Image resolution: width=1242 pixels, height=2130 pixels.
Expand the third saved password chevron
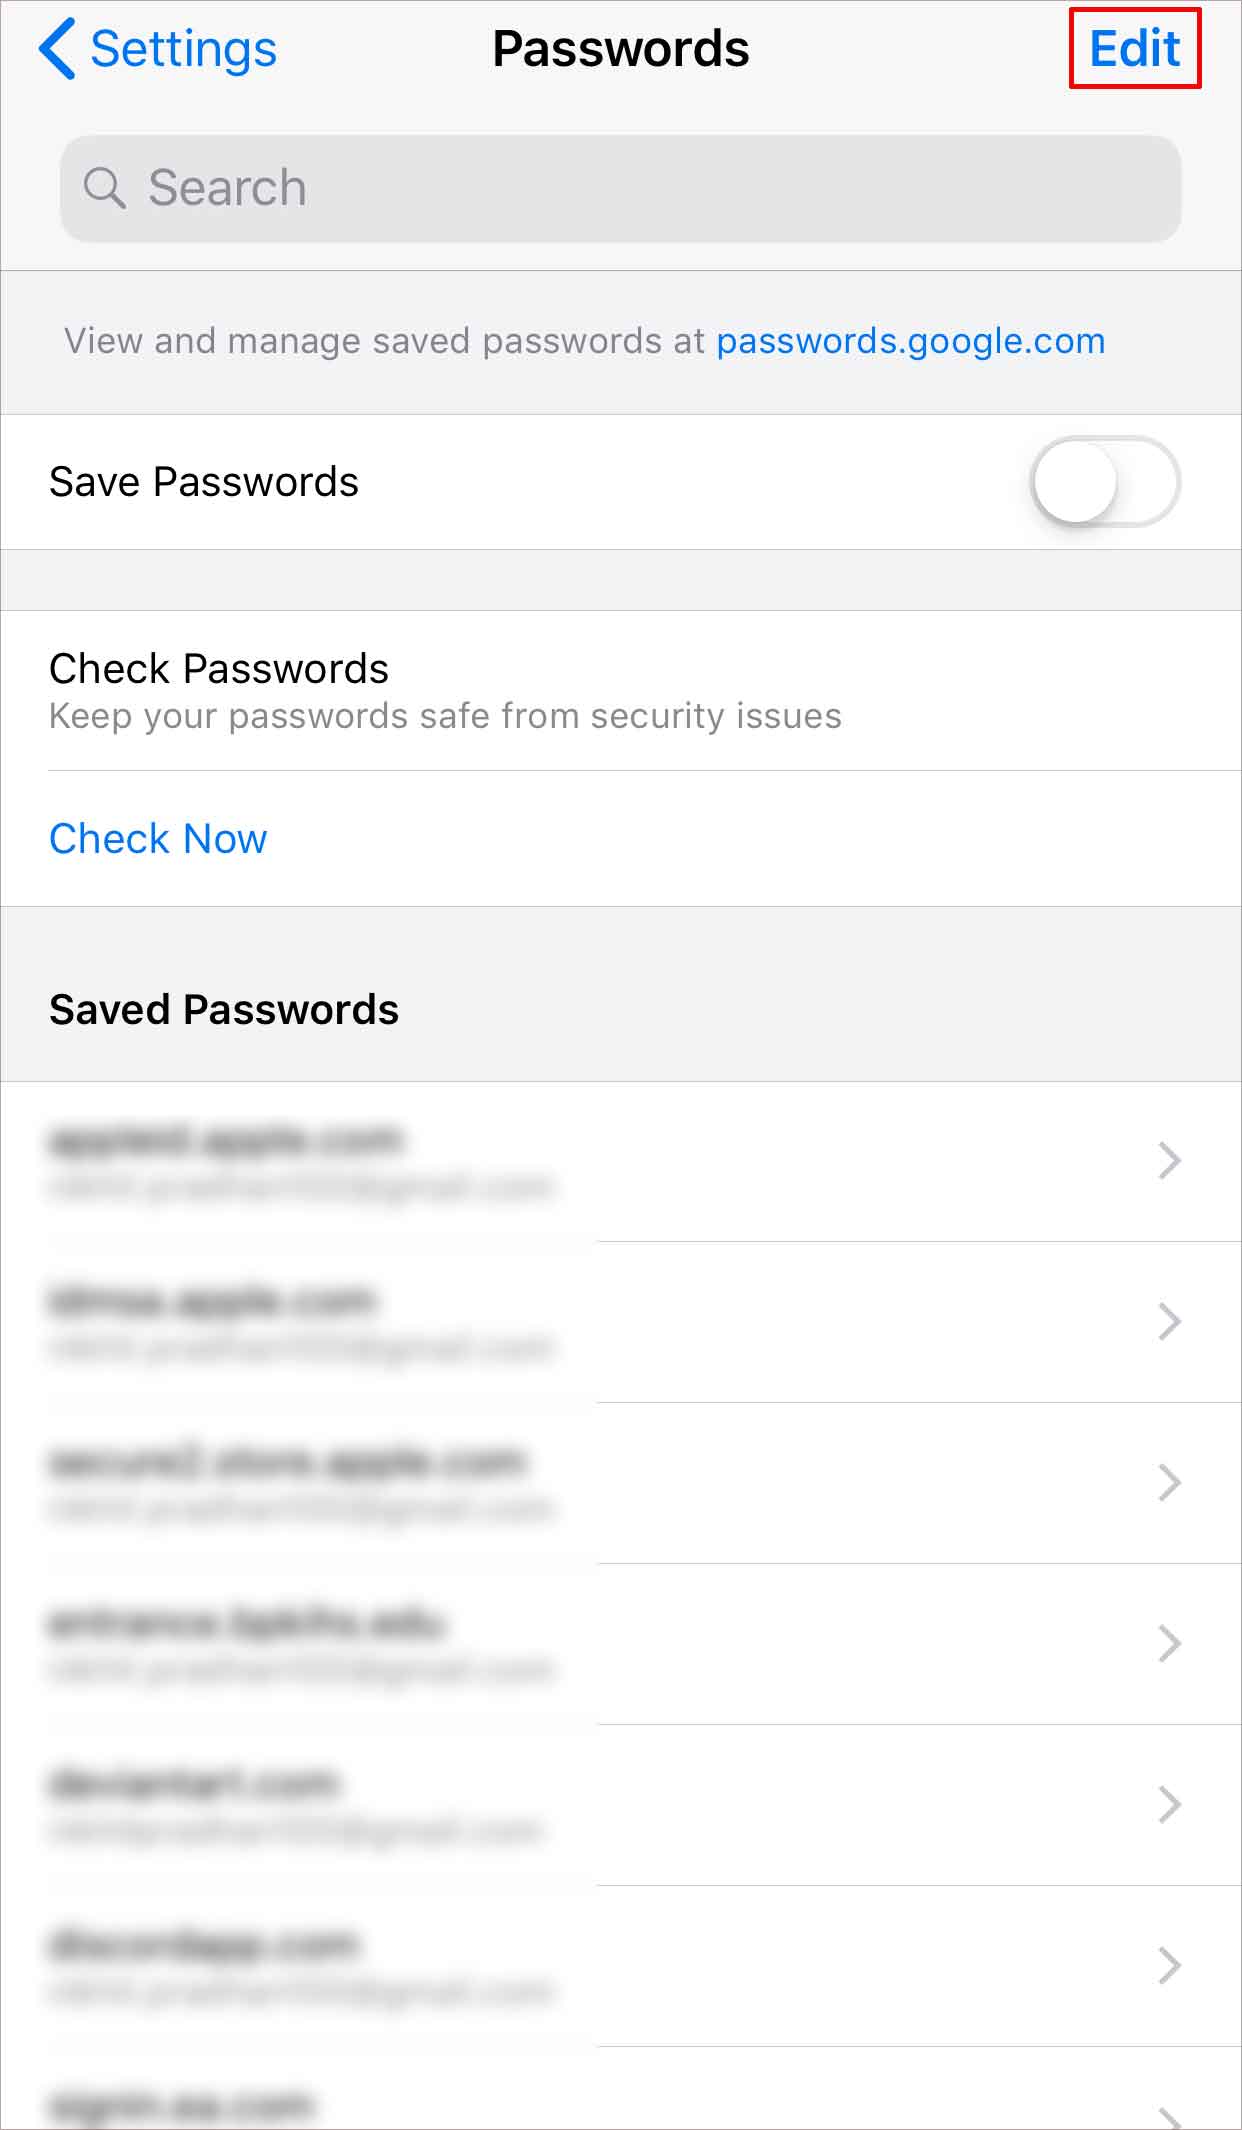click(1169, 1483)
